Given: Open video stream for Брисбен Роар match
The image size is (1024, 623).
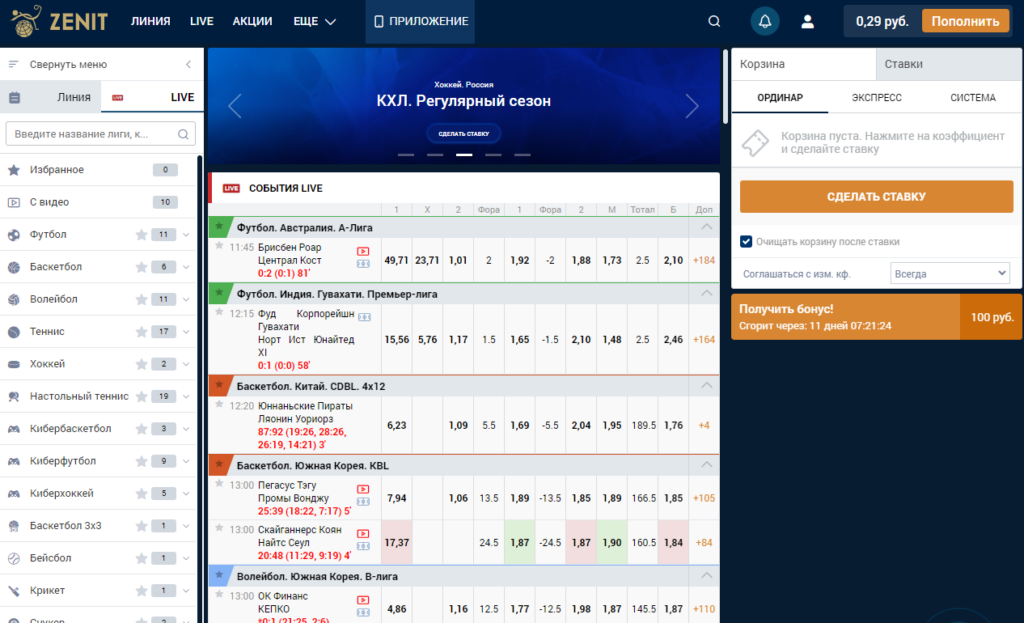Looking at the screenshot, I should [x=363, y=251].
